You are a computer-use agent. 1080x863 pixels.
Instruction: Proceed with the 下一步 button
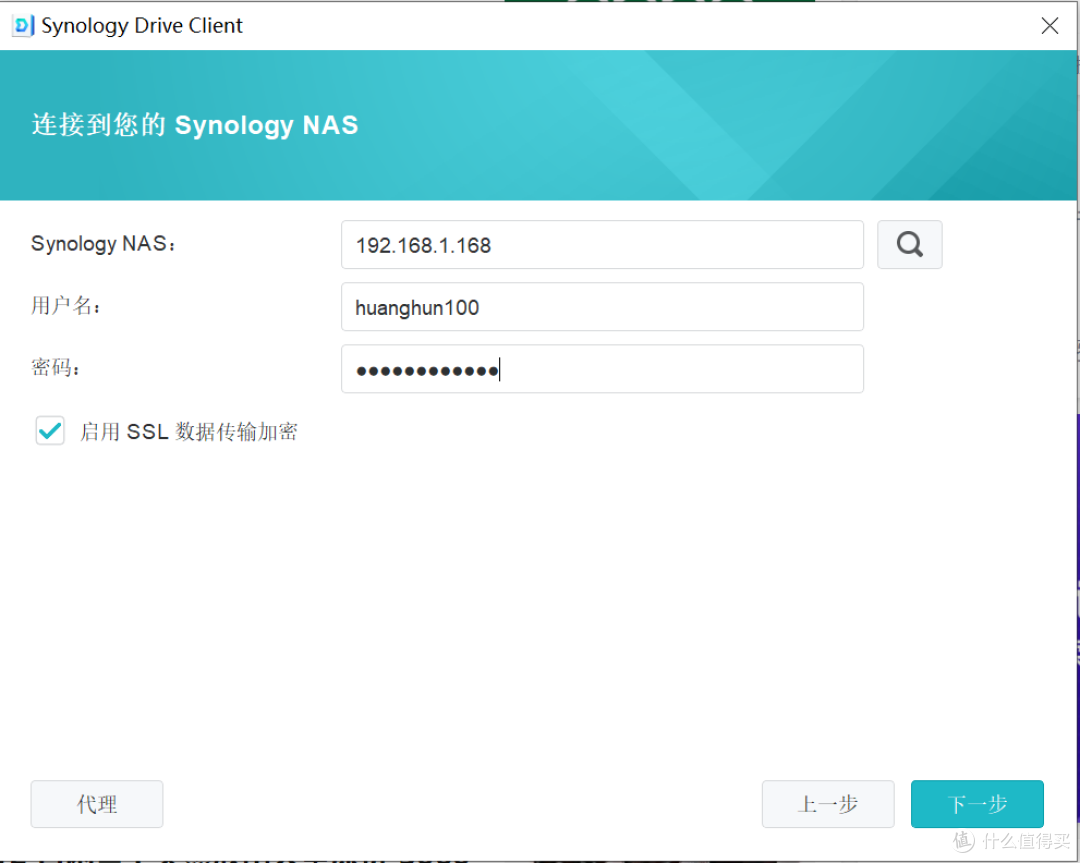coord(977,804)
